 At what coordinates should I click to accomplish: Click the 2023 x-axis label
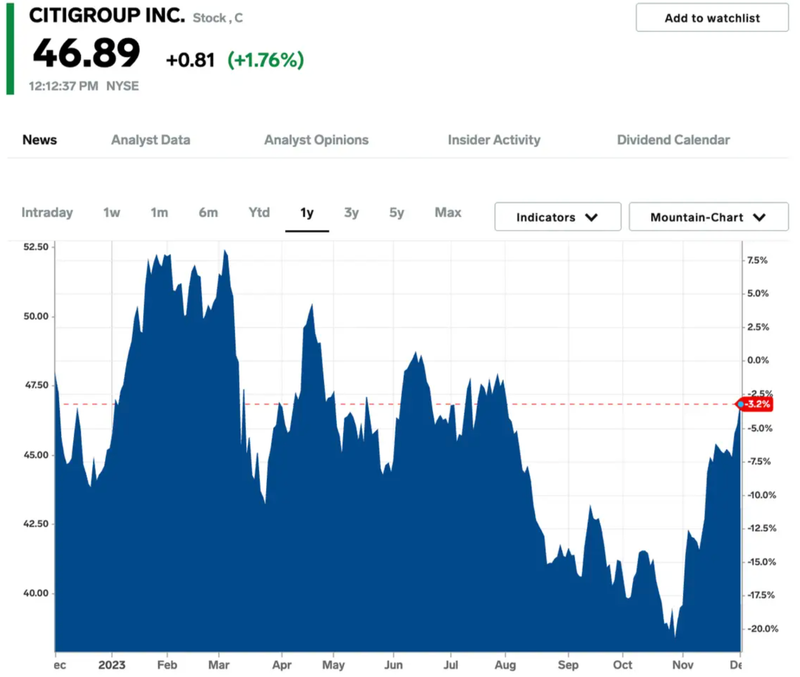pyautogui.click(x=112, y=665)
